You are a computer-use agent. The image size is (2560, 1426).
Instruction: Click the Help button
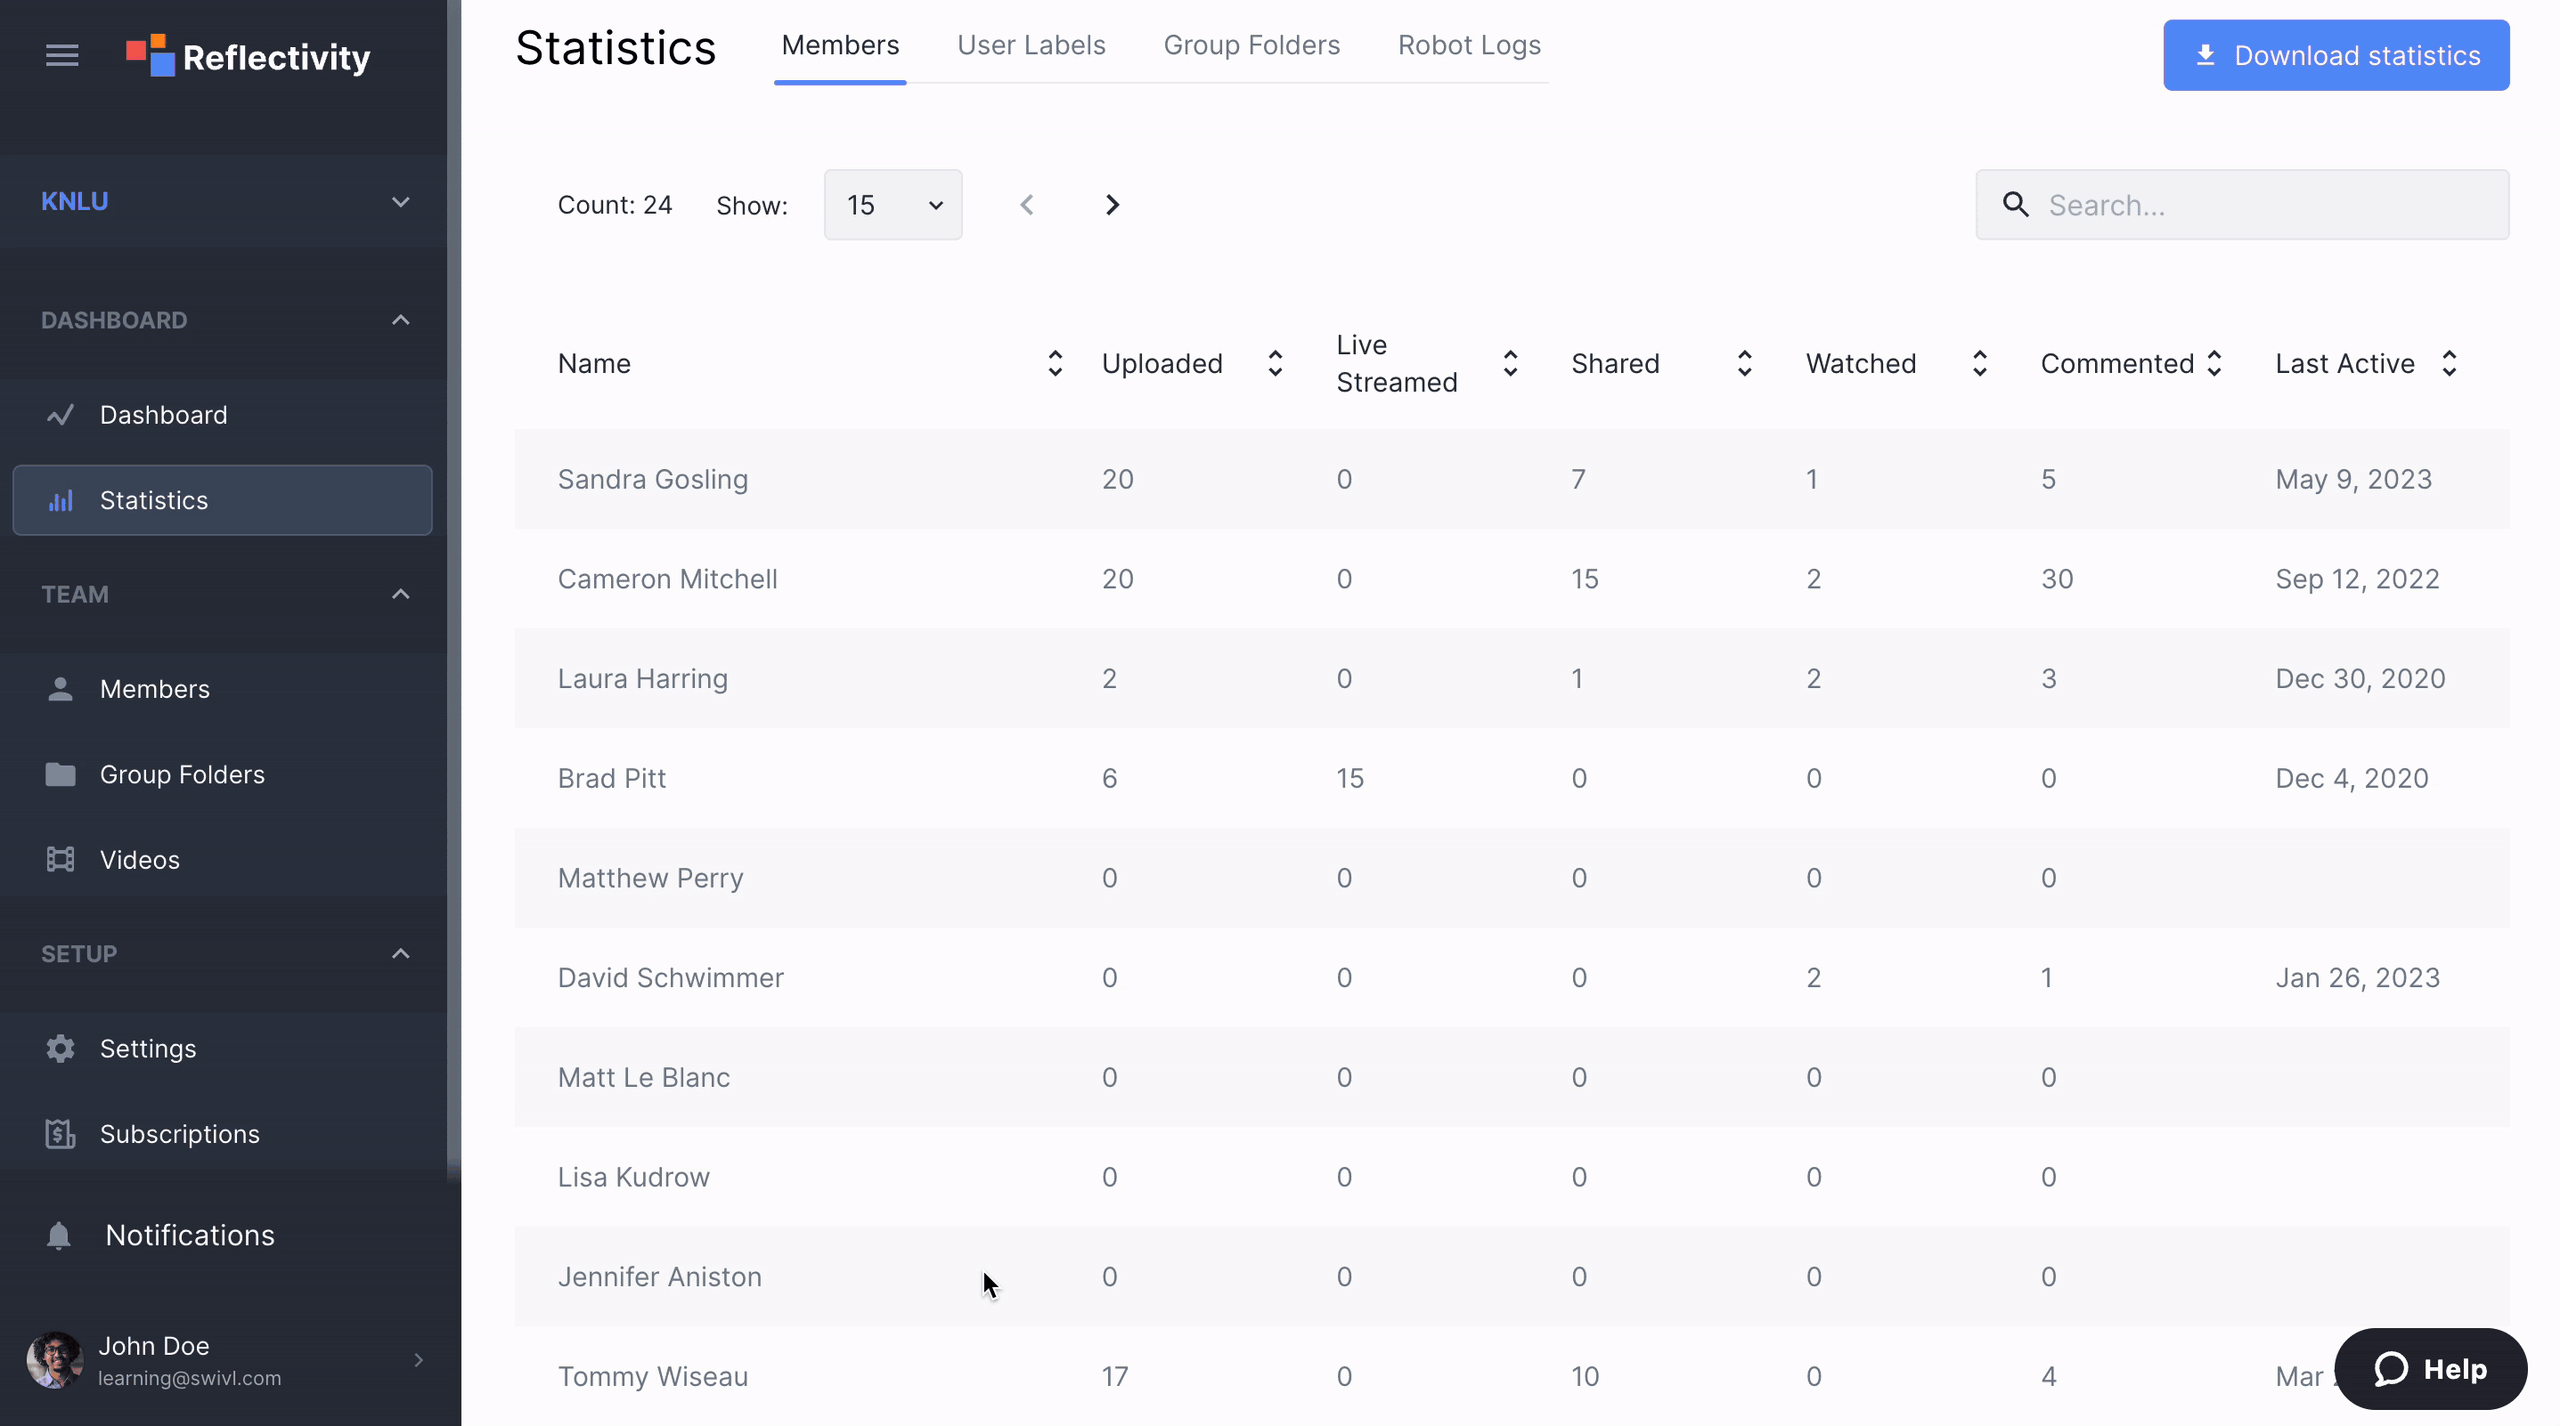point(2430,1368)
